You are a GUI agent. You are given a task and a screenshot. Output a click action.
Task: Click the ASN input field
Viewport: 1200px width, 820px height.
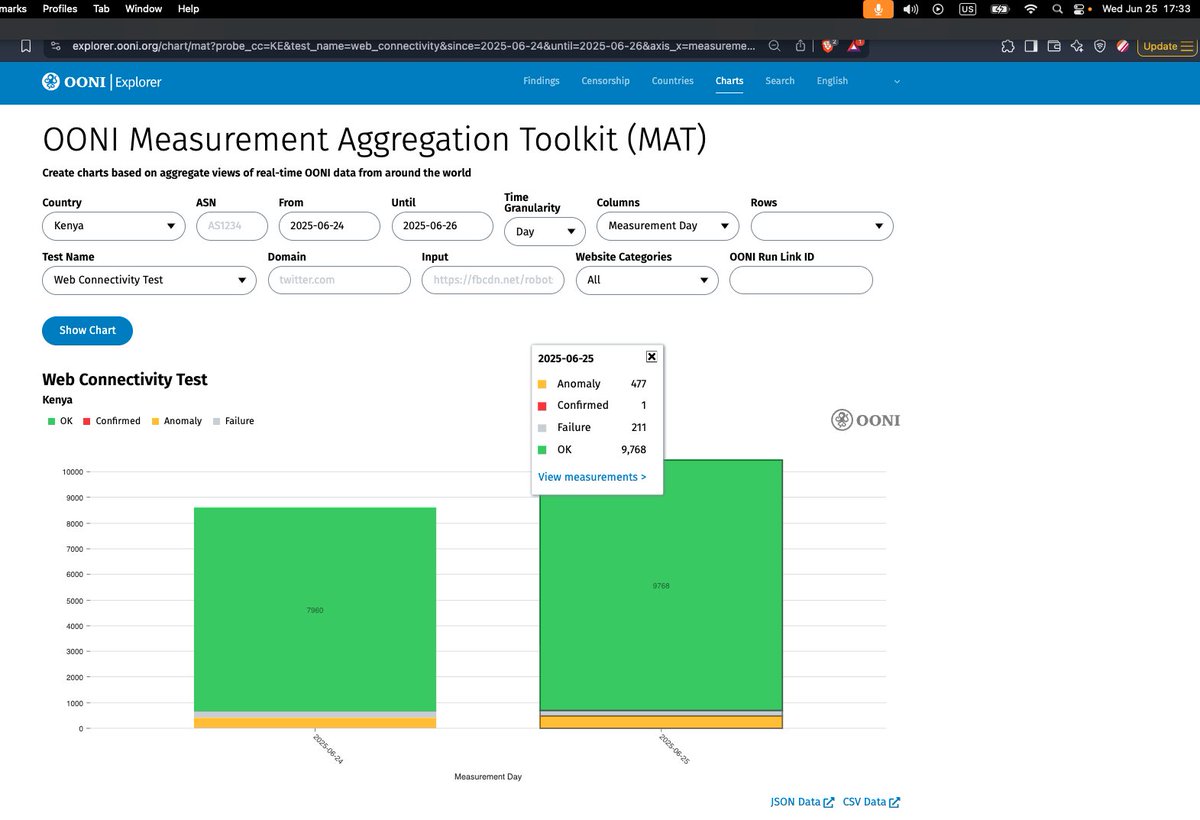pos(232,226)
